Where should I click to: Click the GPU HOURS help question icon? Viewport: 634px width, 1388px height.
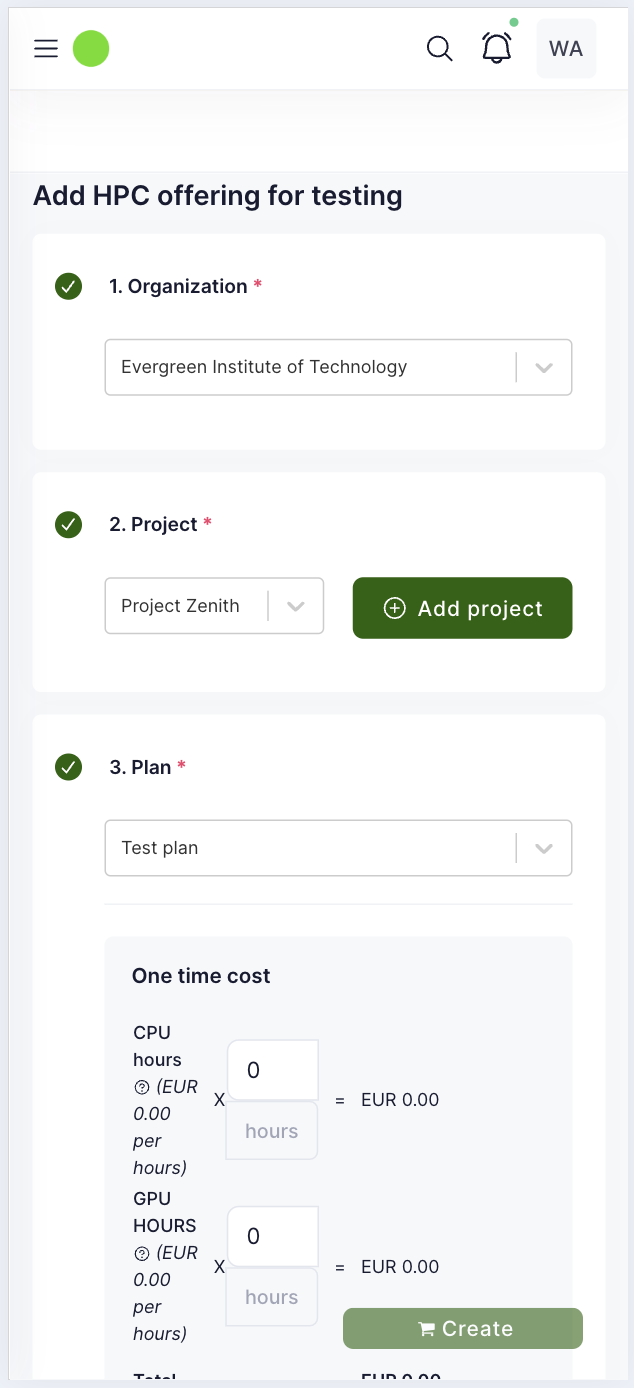tap(141, 1253)
